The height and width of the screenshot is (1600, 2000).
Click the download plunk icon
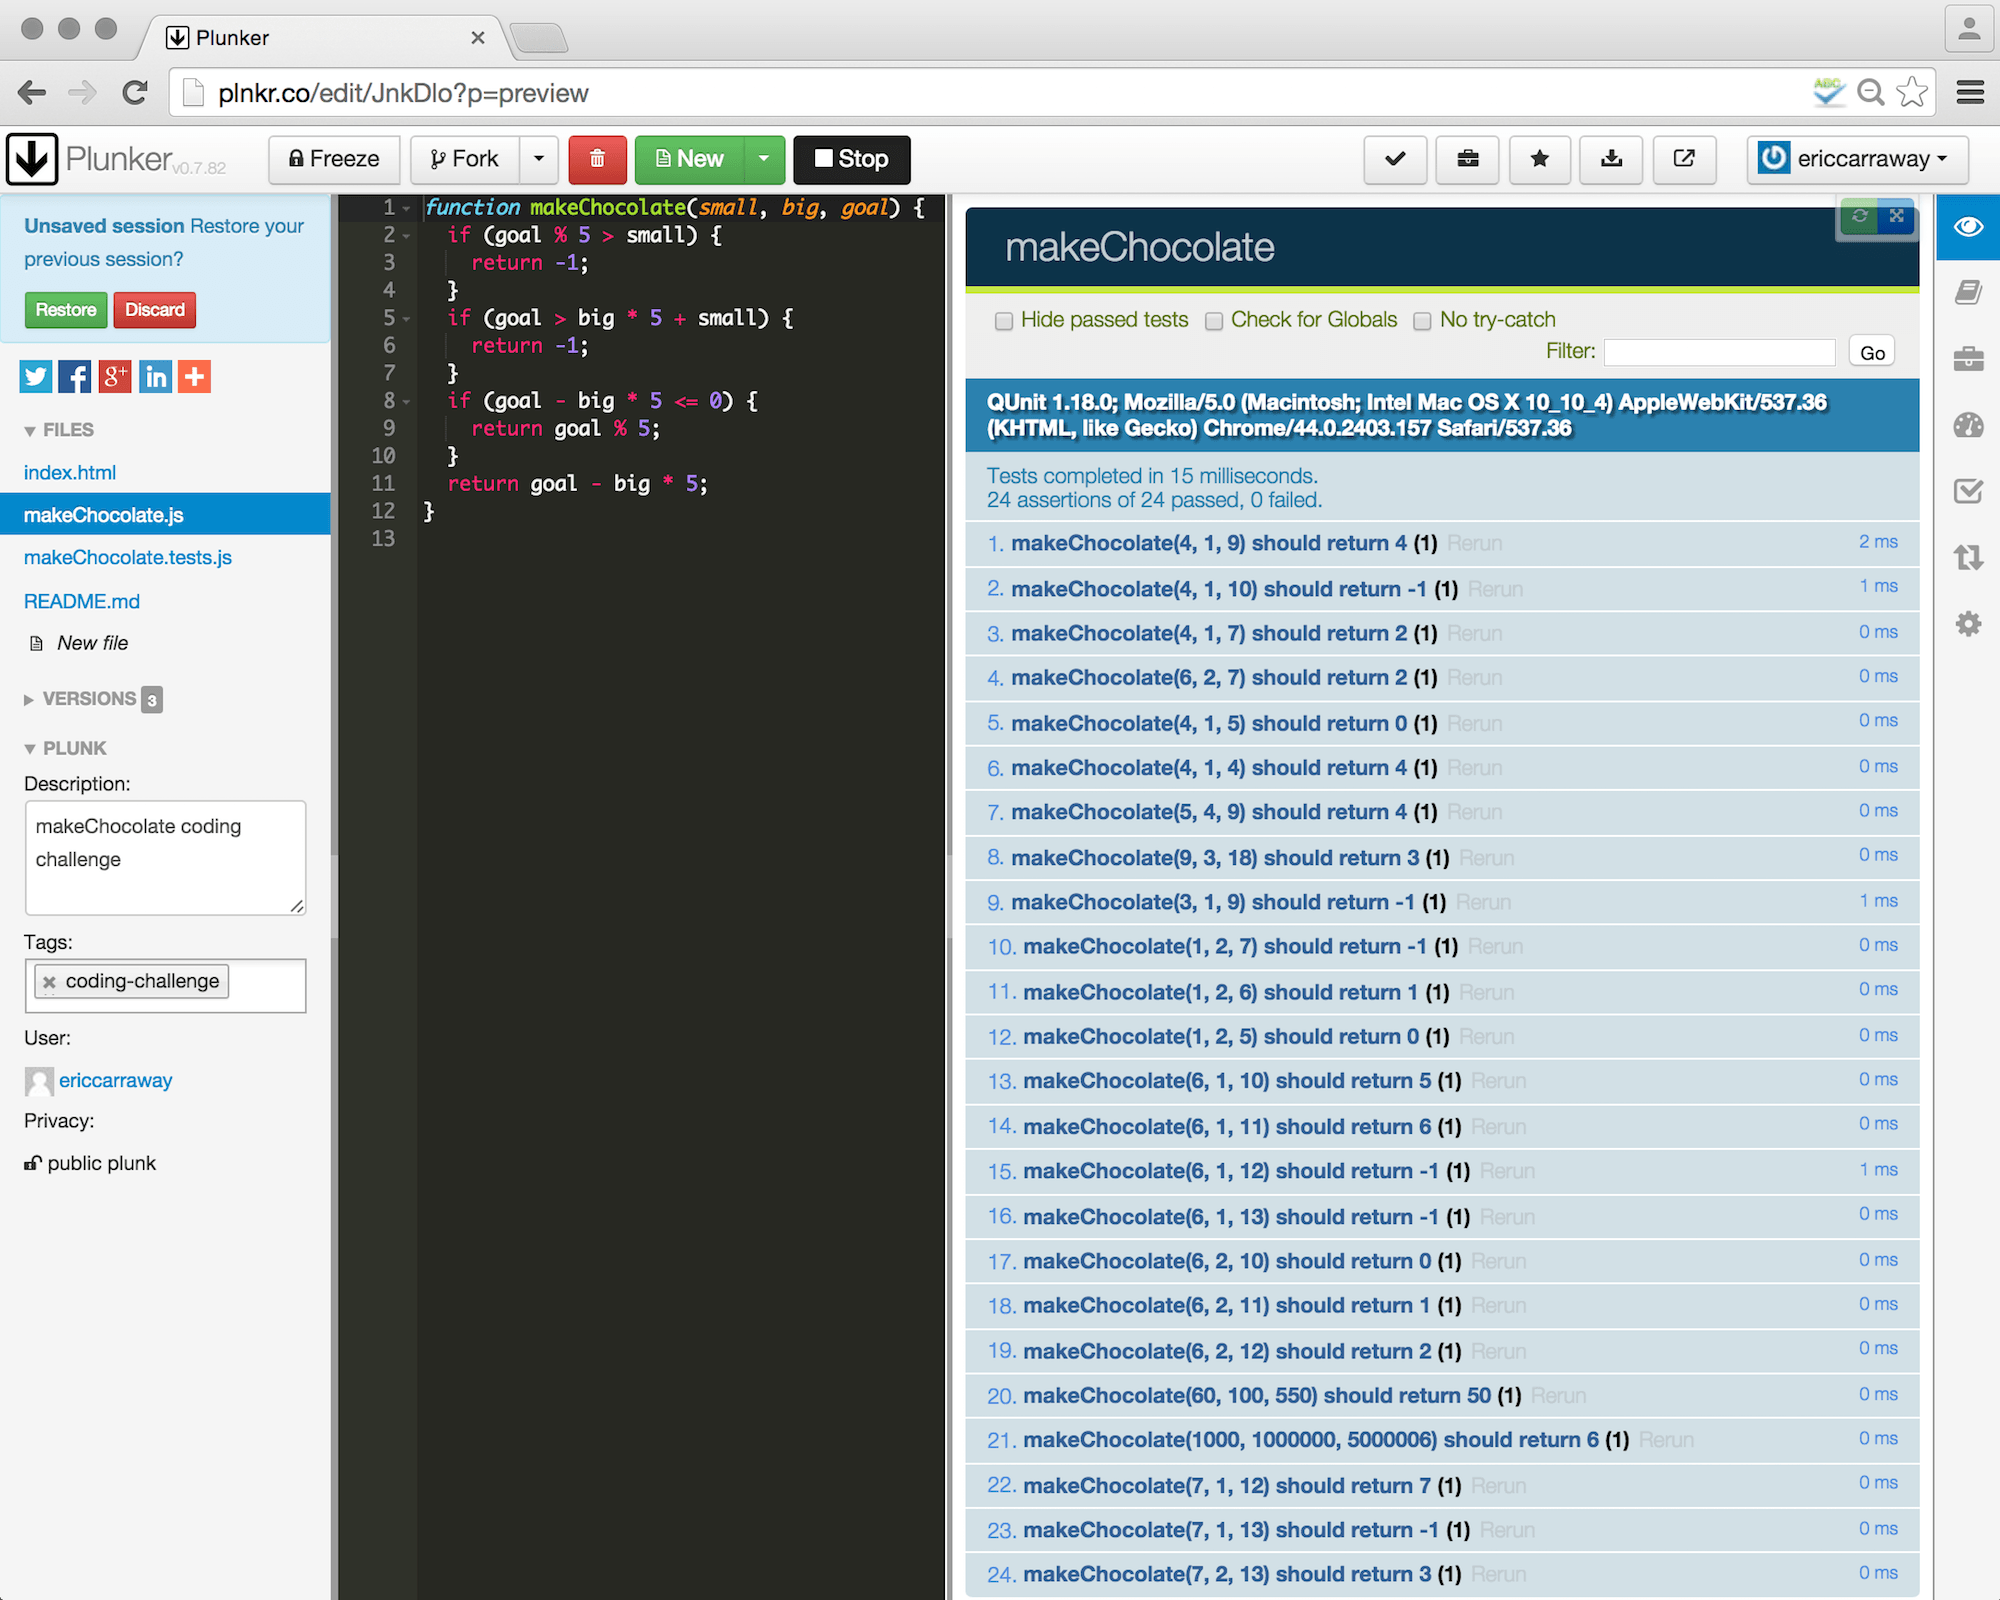[1611, 159]
